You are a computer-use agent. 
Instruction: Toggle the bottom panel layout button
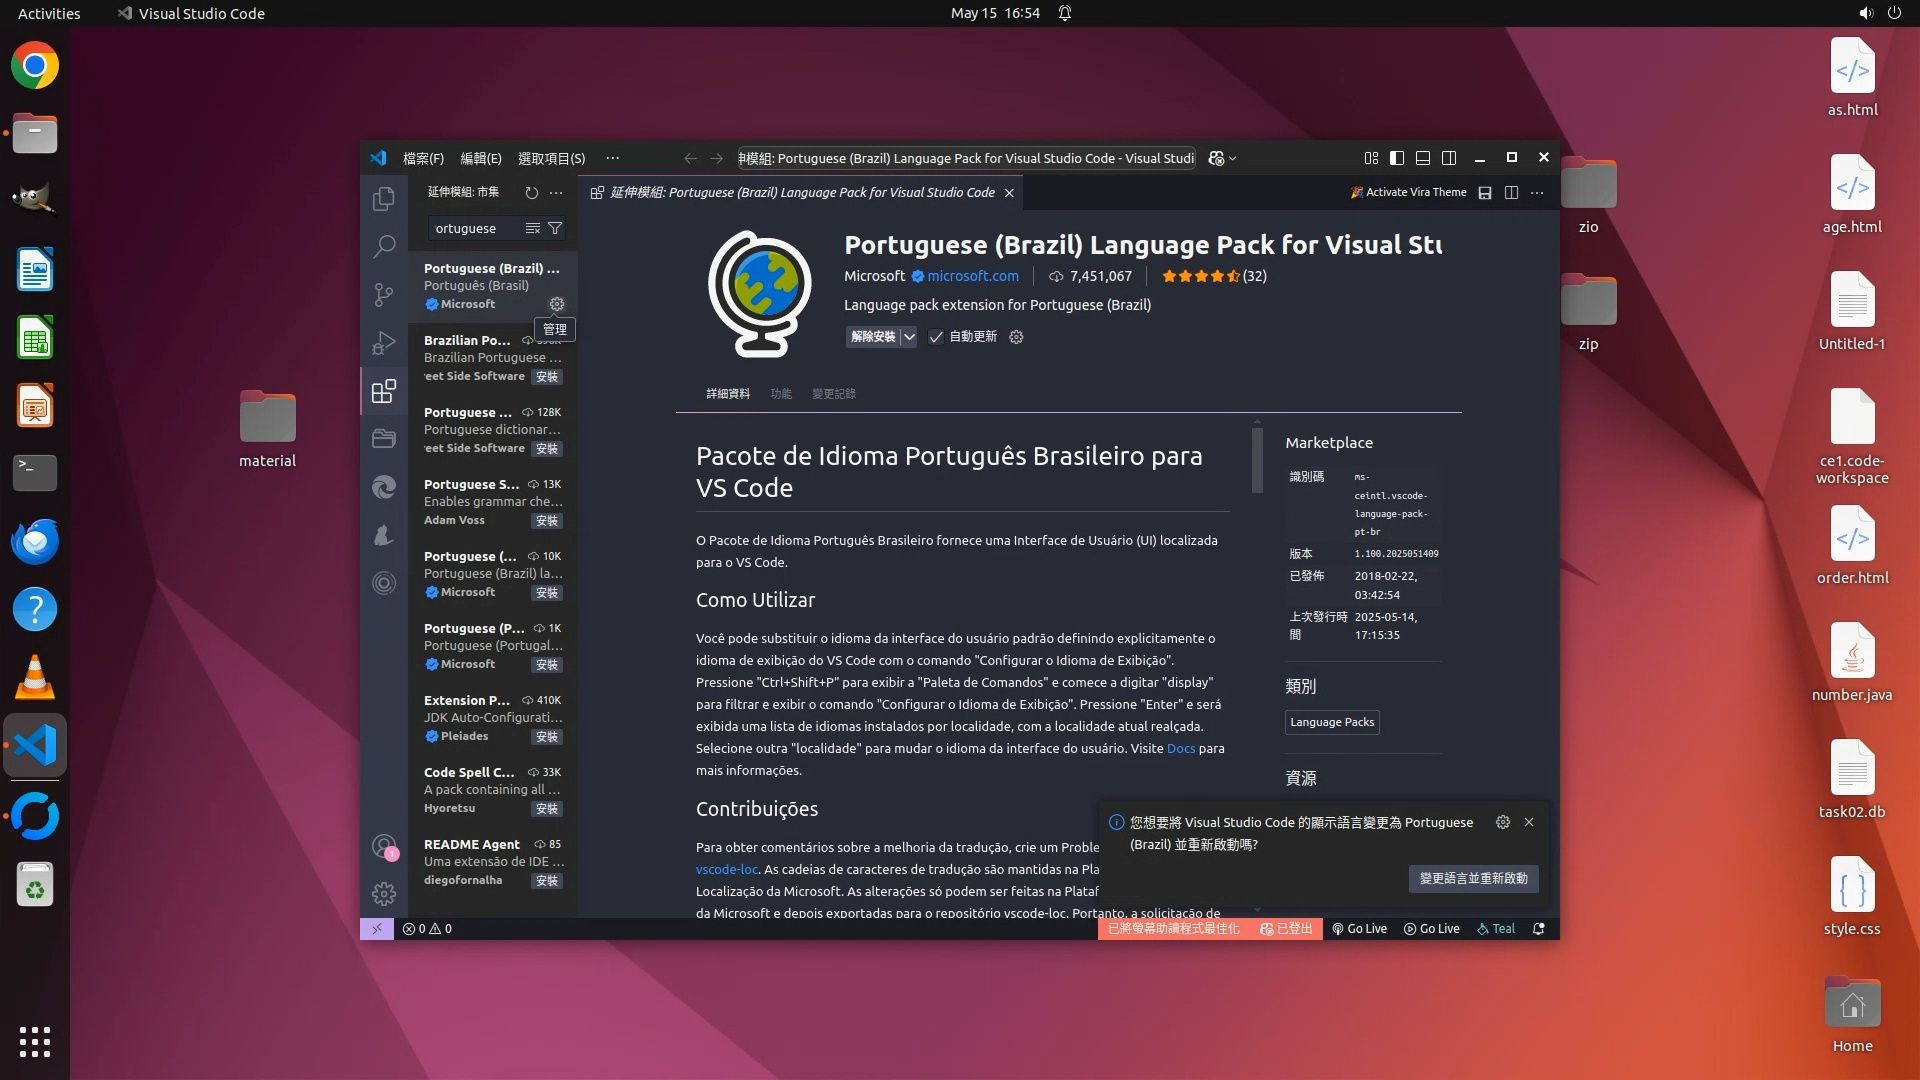click(x=1423, y=158)
